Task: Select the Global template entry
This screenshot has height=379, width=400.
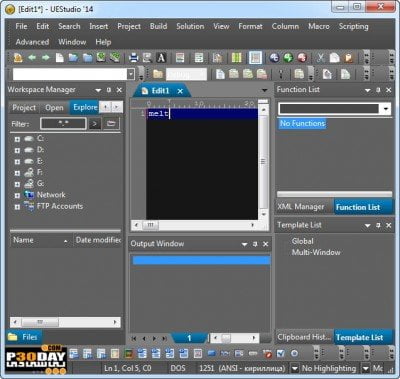Action: click(302, 241)
